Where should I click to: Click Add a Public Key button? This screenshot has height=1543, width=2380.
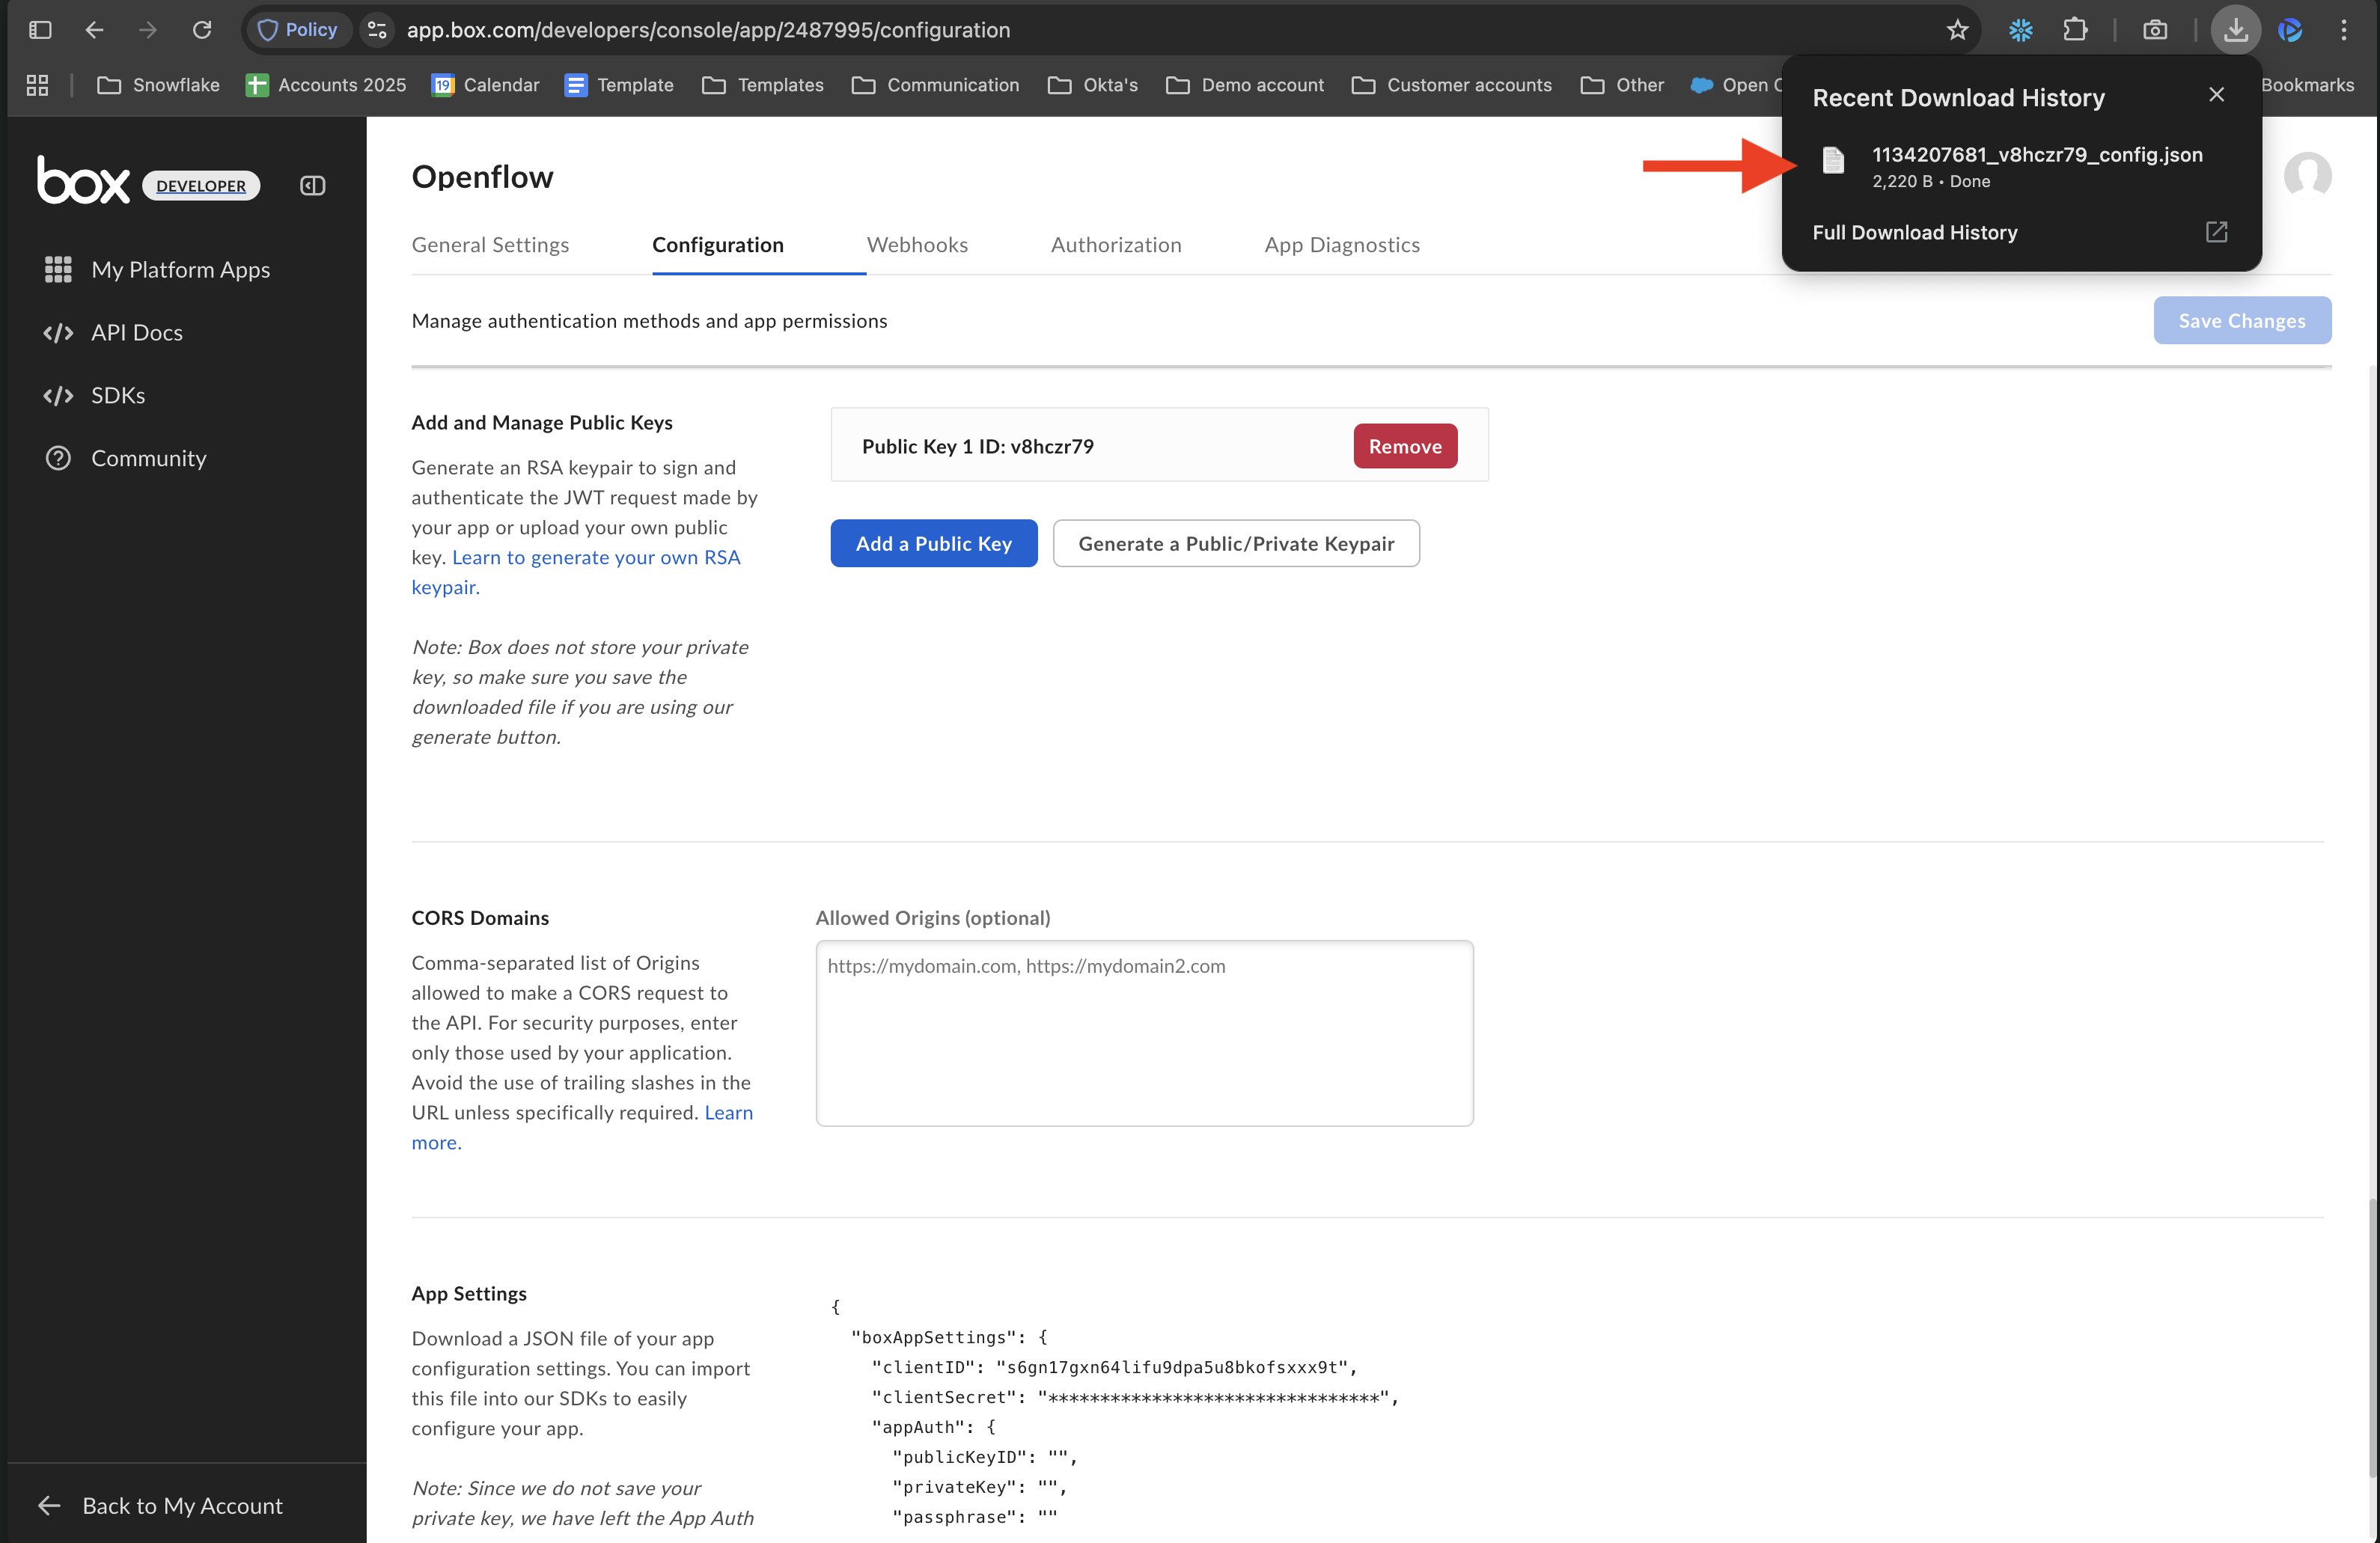[933, 543]
